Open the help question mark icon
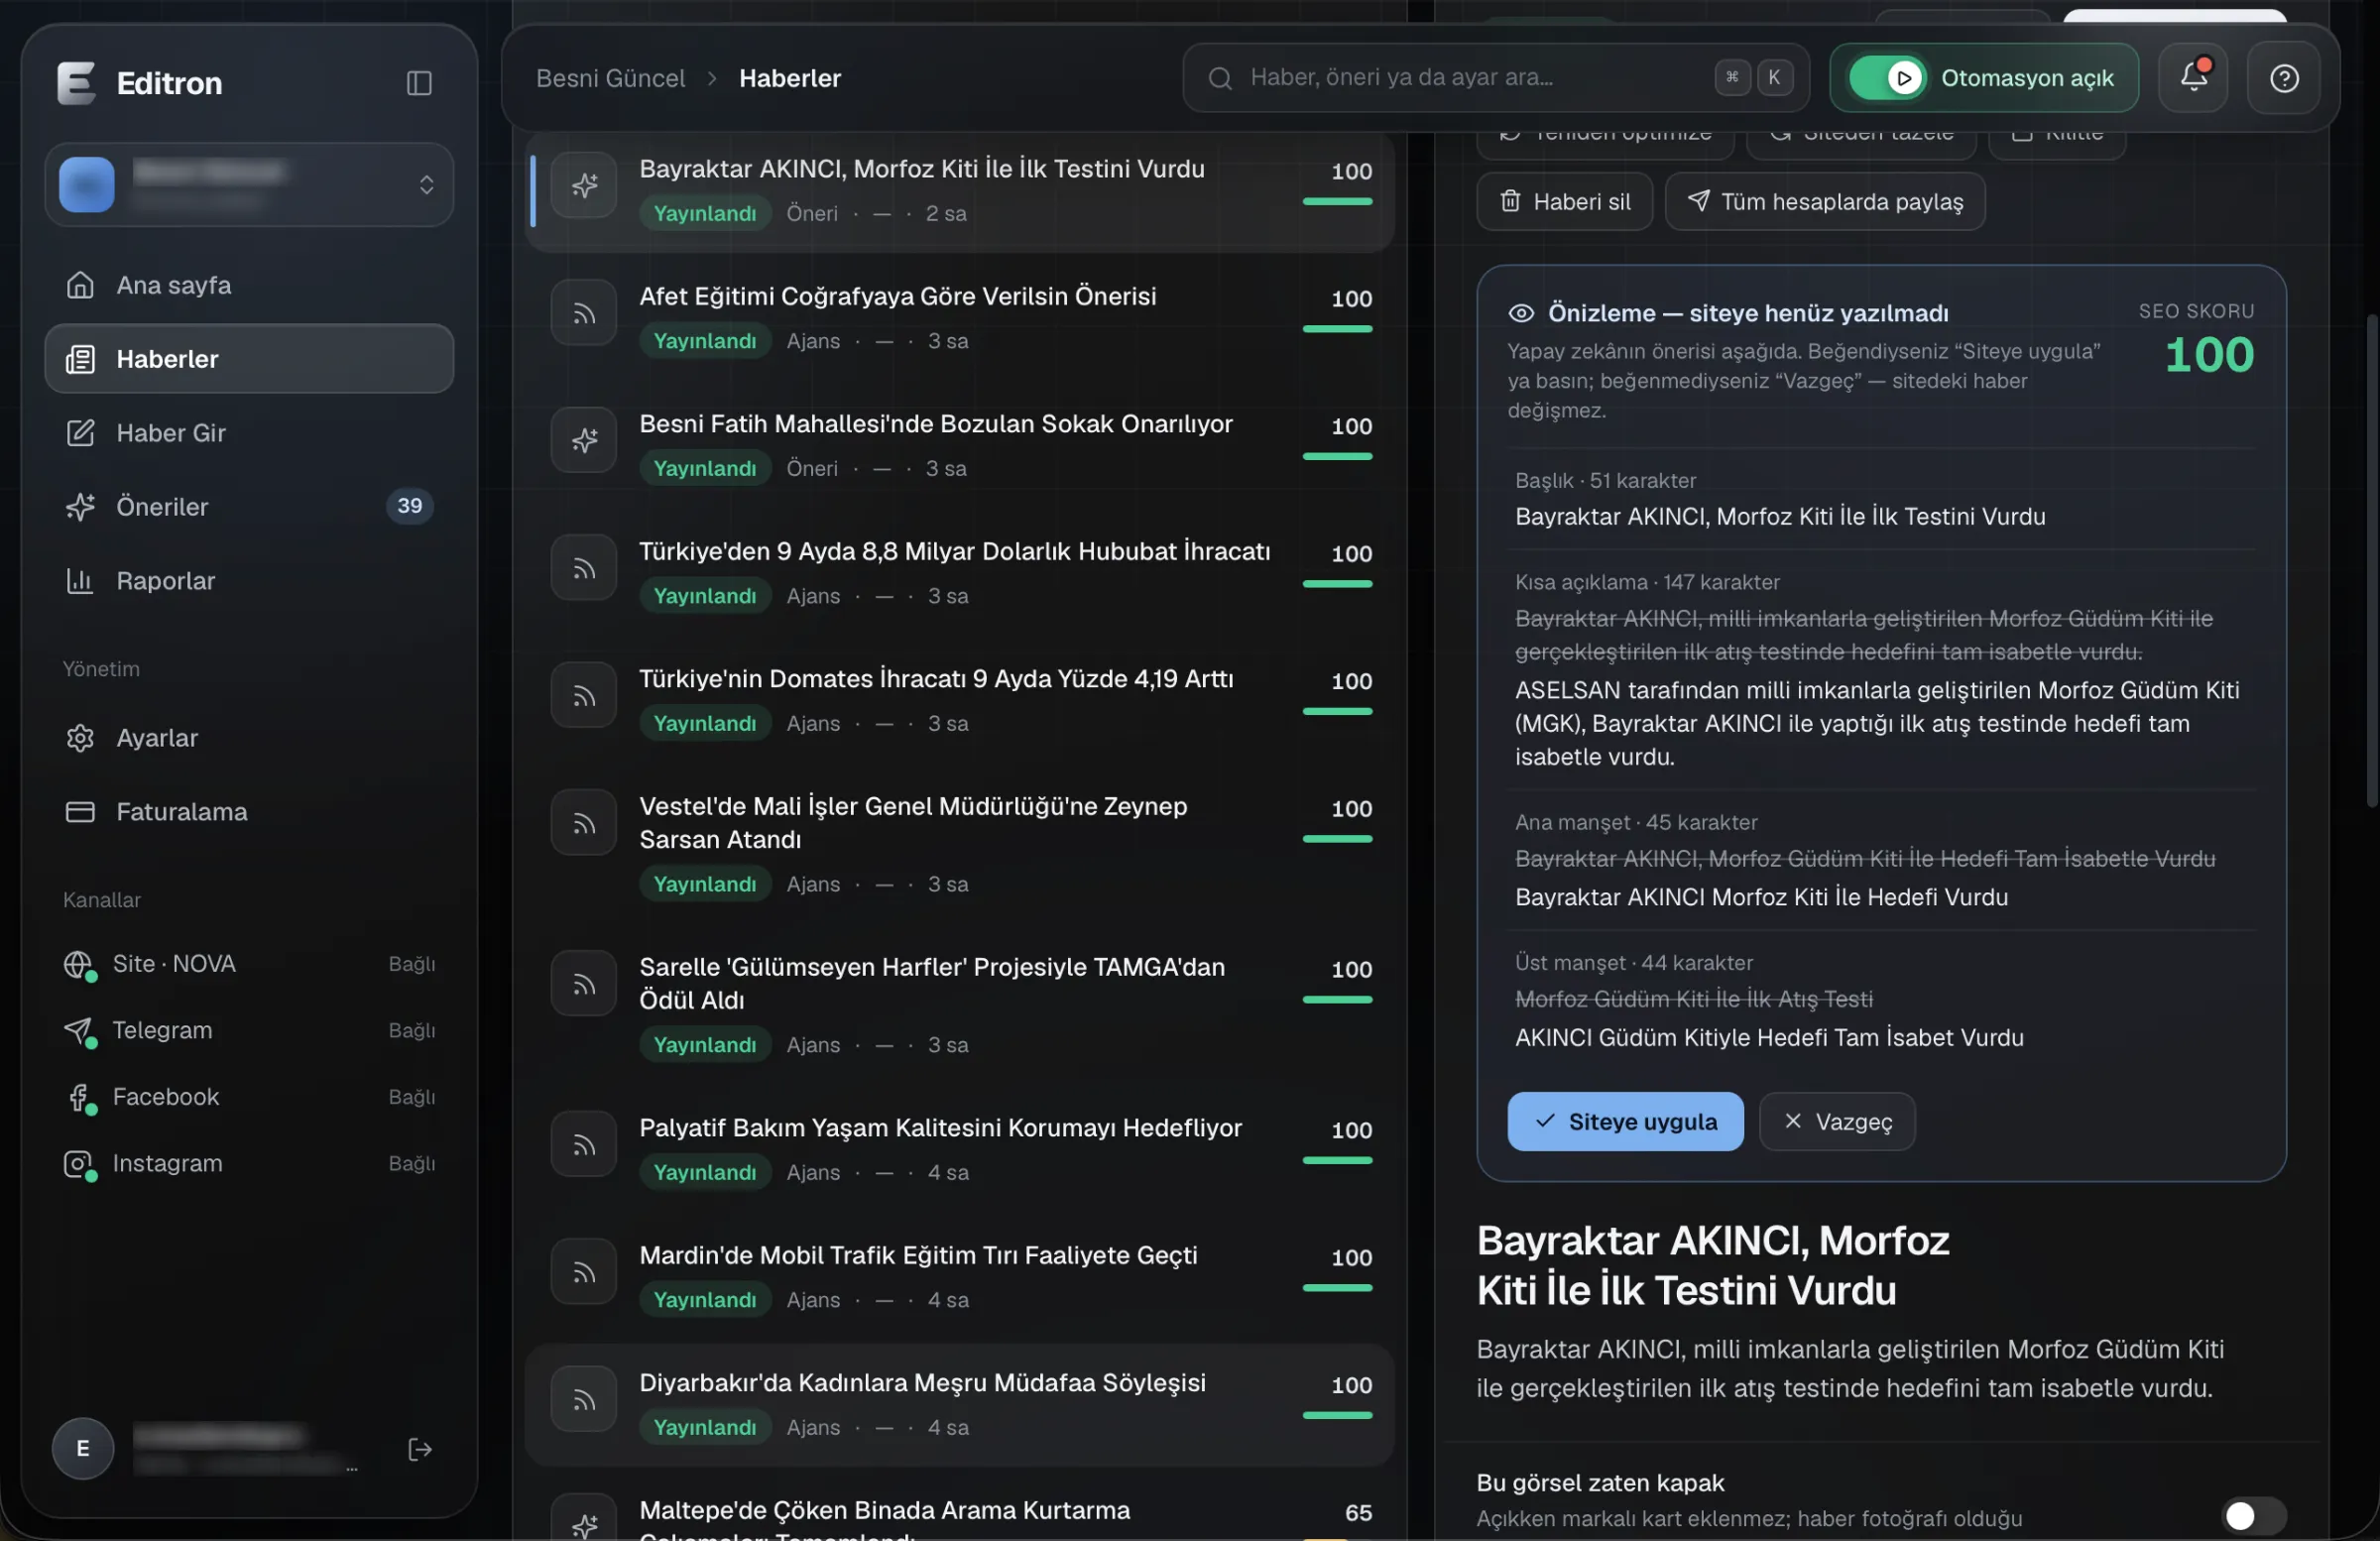The width and height of the screenshot is (2380, 1541). (x=2284, y=77)
